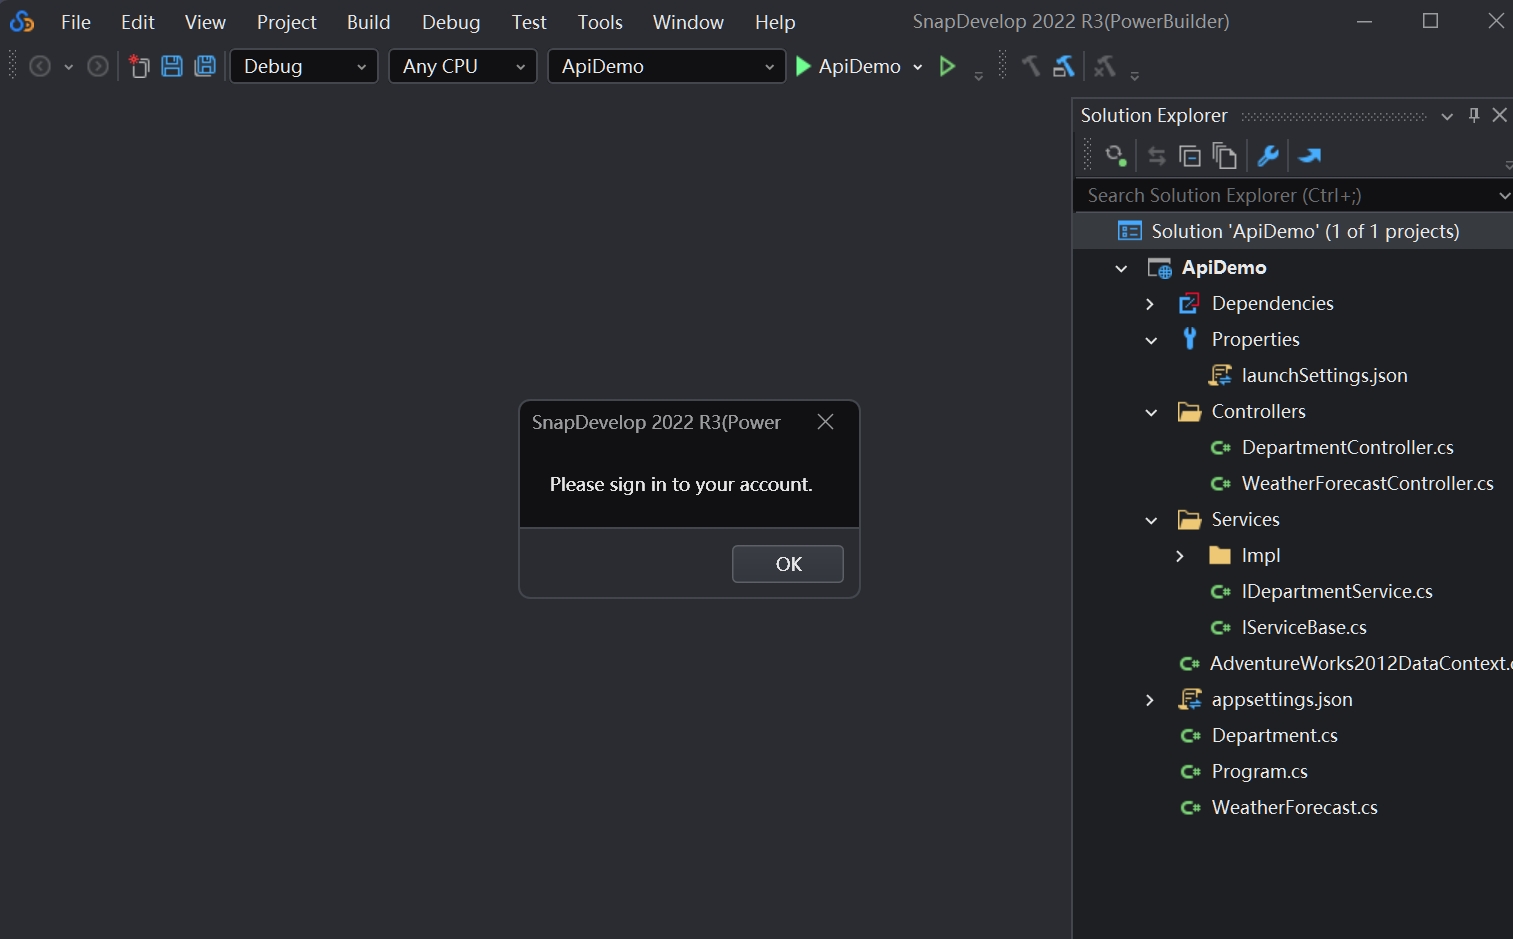Click the Solution Explorer refresh icon
Viewport: 1513px width, 939px height.
click(1115, 156)
